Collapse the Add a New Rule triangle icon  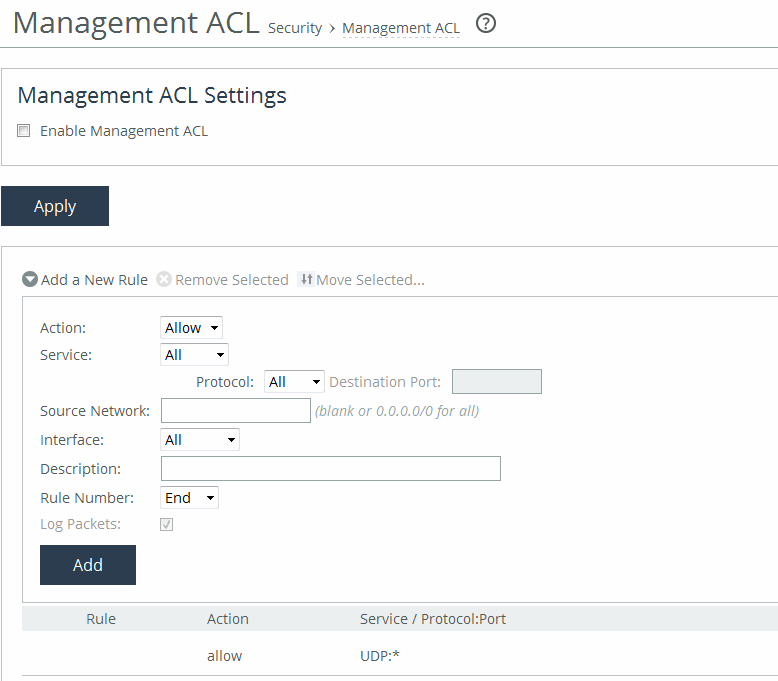click(30, 280)
